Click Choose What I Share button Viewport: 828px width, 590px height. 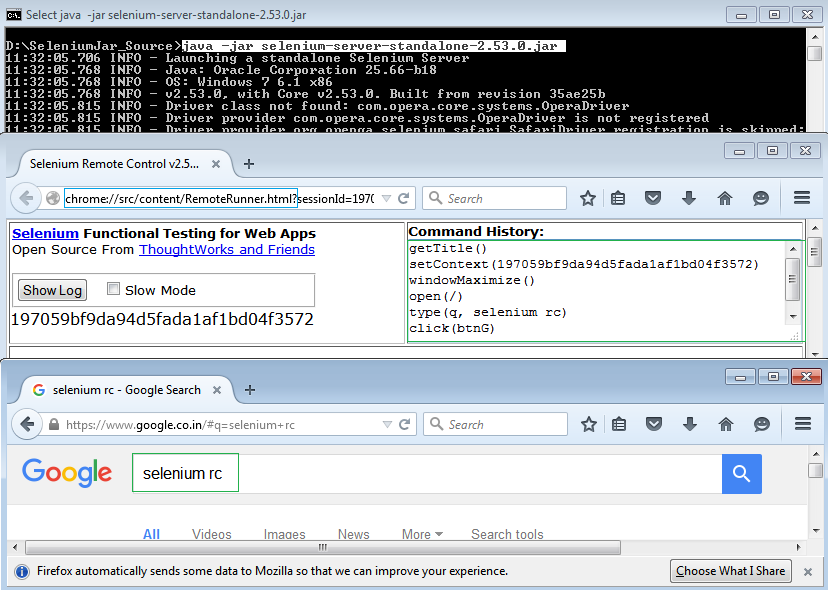[731, 571]
